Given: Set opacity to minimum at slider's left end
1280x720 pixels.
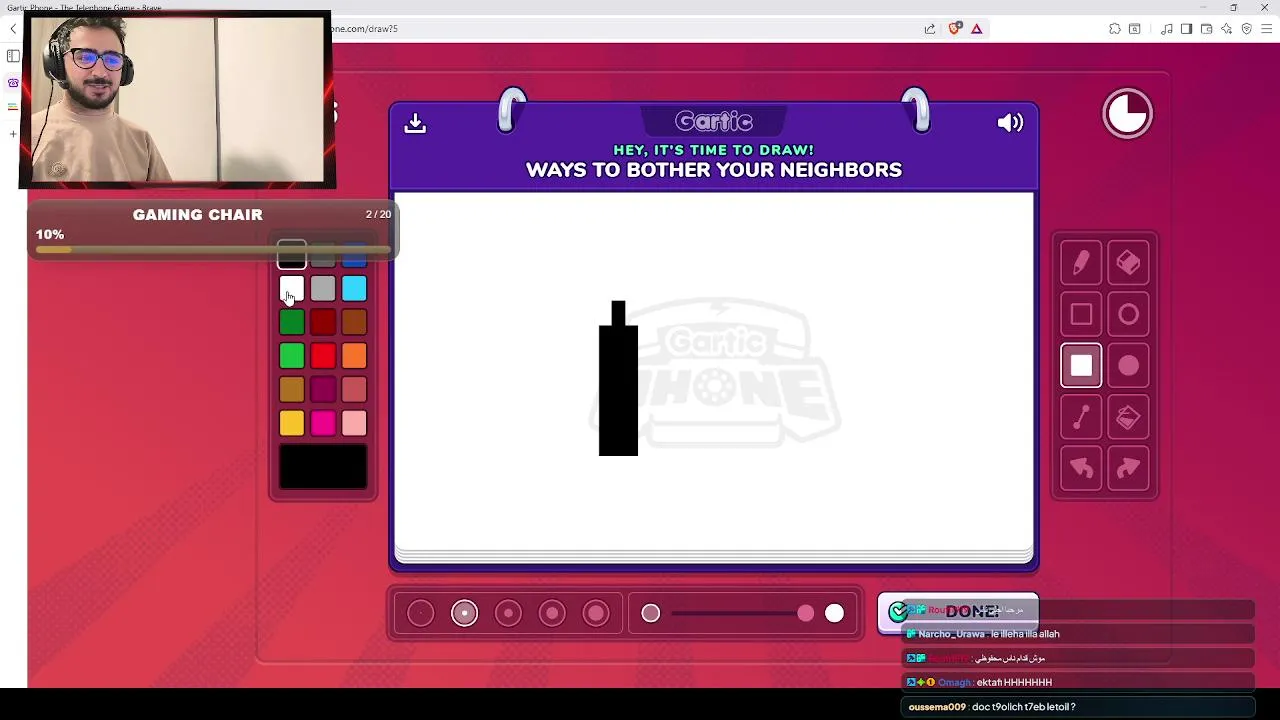Looking at the screenshot, I should tap(651, 613).
